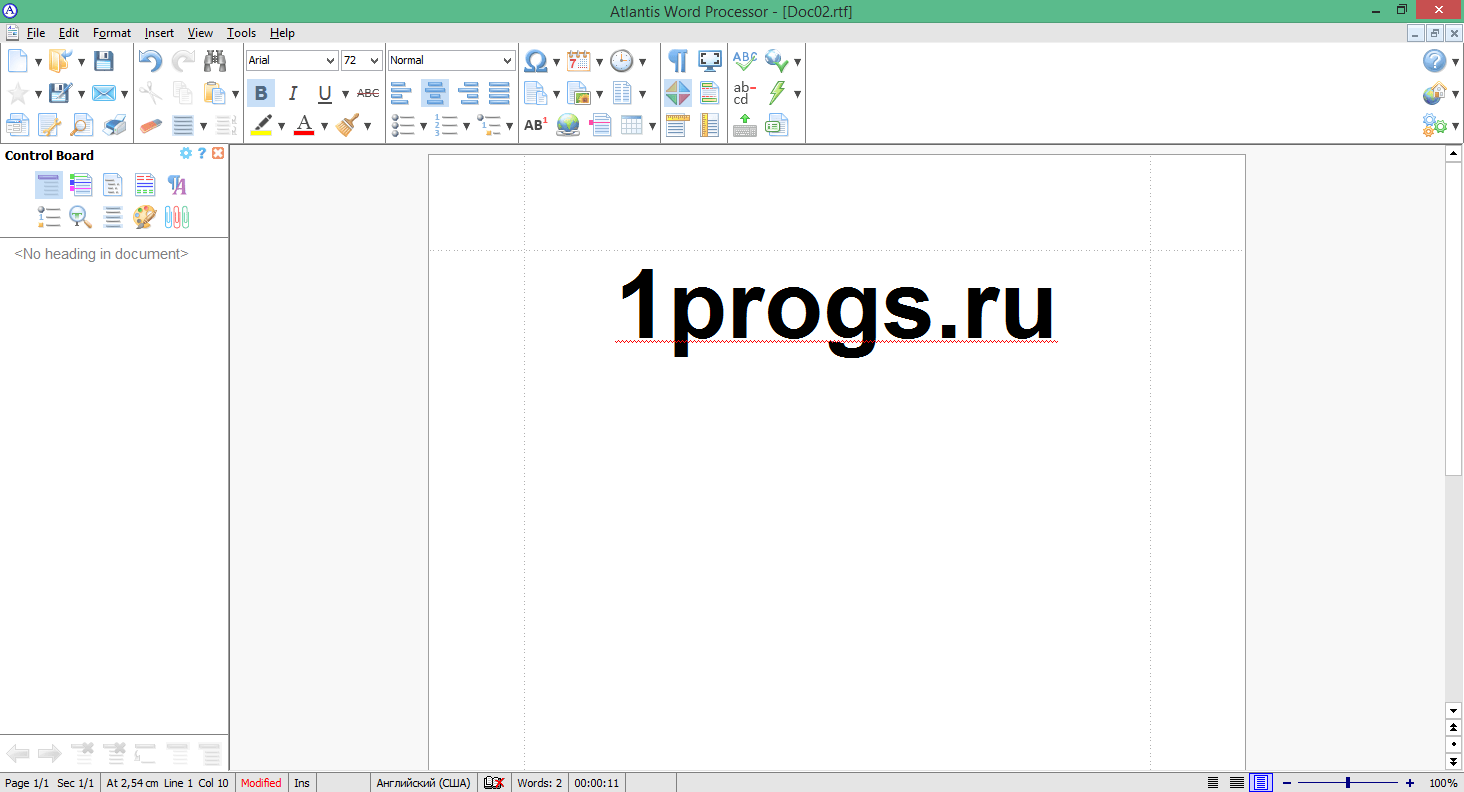Open the Insert menu

coord(159,32)
